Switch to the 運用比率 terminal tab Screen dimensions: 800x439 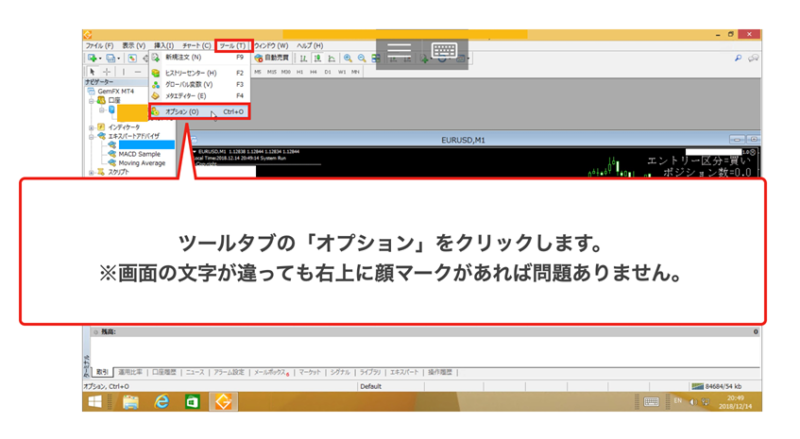pyautogui.click(x=130, y=373)
